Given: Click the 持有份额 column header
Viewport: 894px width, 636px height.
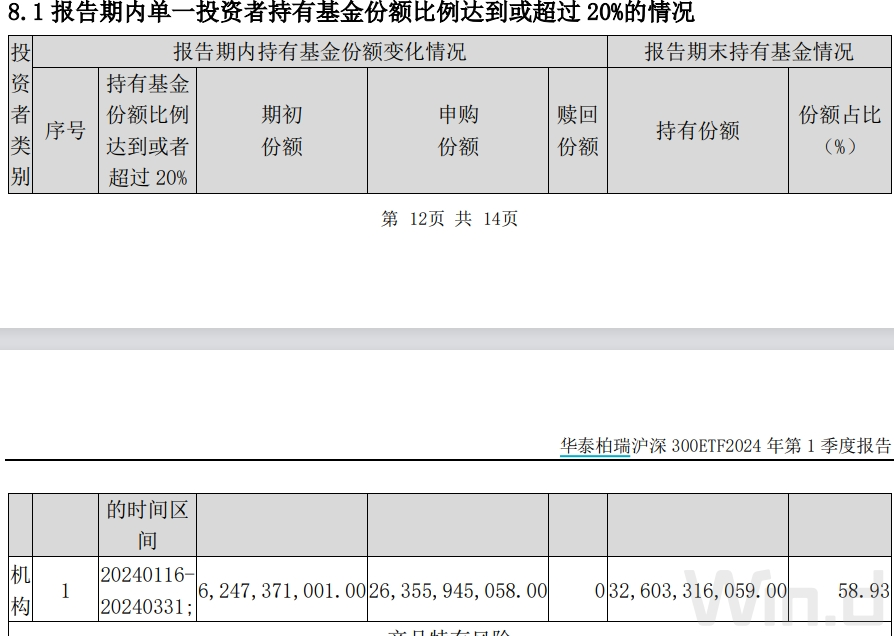Looking at the screenshot, I should (x=698, y=131).
